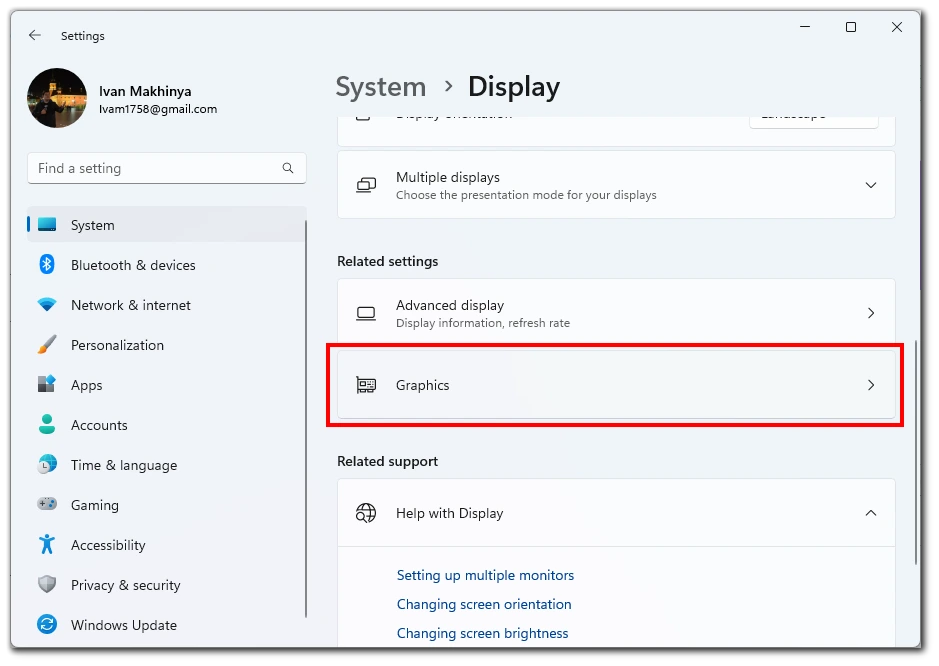
Task: Close the Settings window
Action: [x=896, y=27]
